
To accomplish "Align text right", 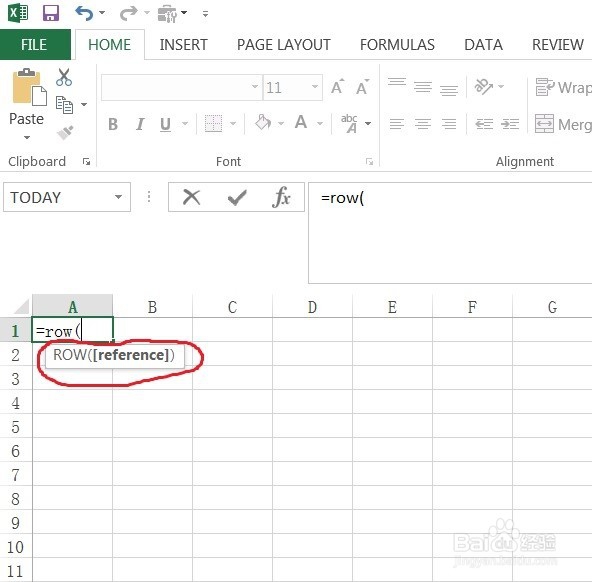I will pyautogui.click(x=449, y=124).
